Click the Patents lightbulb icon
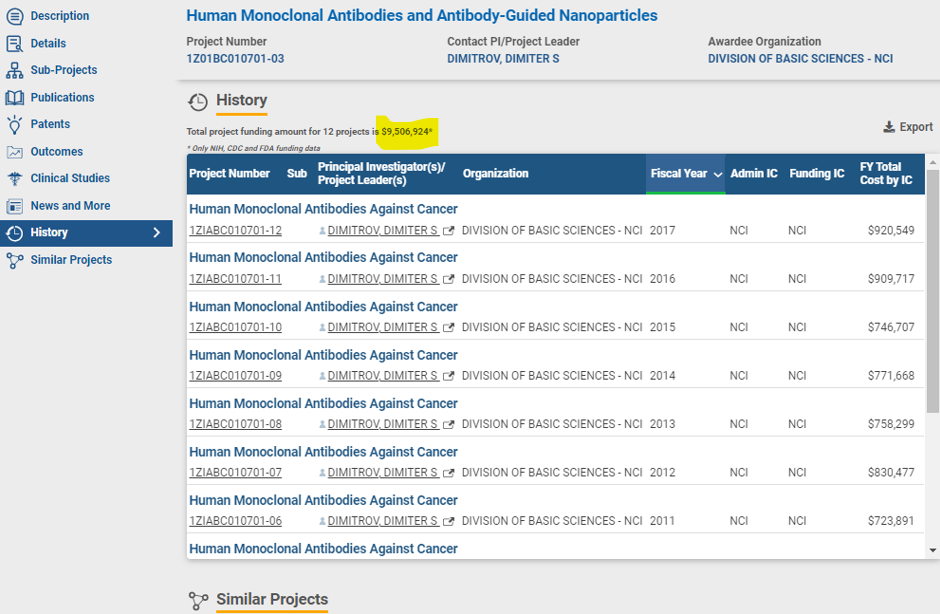940x614 pixels. point(14,124)
